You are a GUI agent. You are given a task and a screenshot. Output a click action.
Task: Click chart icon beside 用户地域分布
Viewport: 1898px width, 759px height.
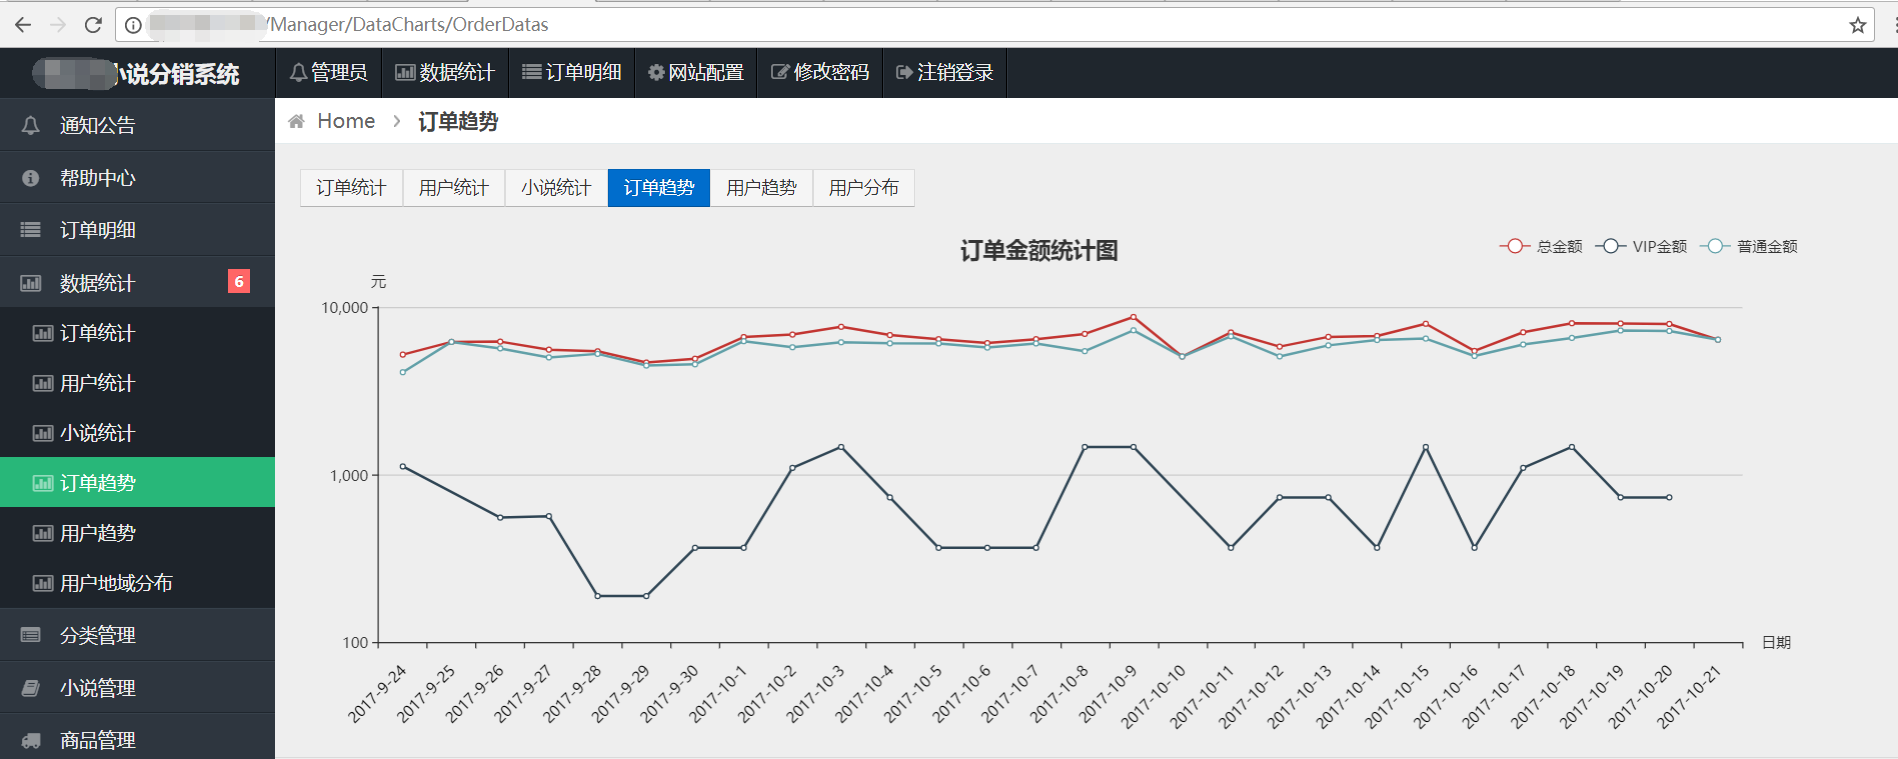(43, 583)
